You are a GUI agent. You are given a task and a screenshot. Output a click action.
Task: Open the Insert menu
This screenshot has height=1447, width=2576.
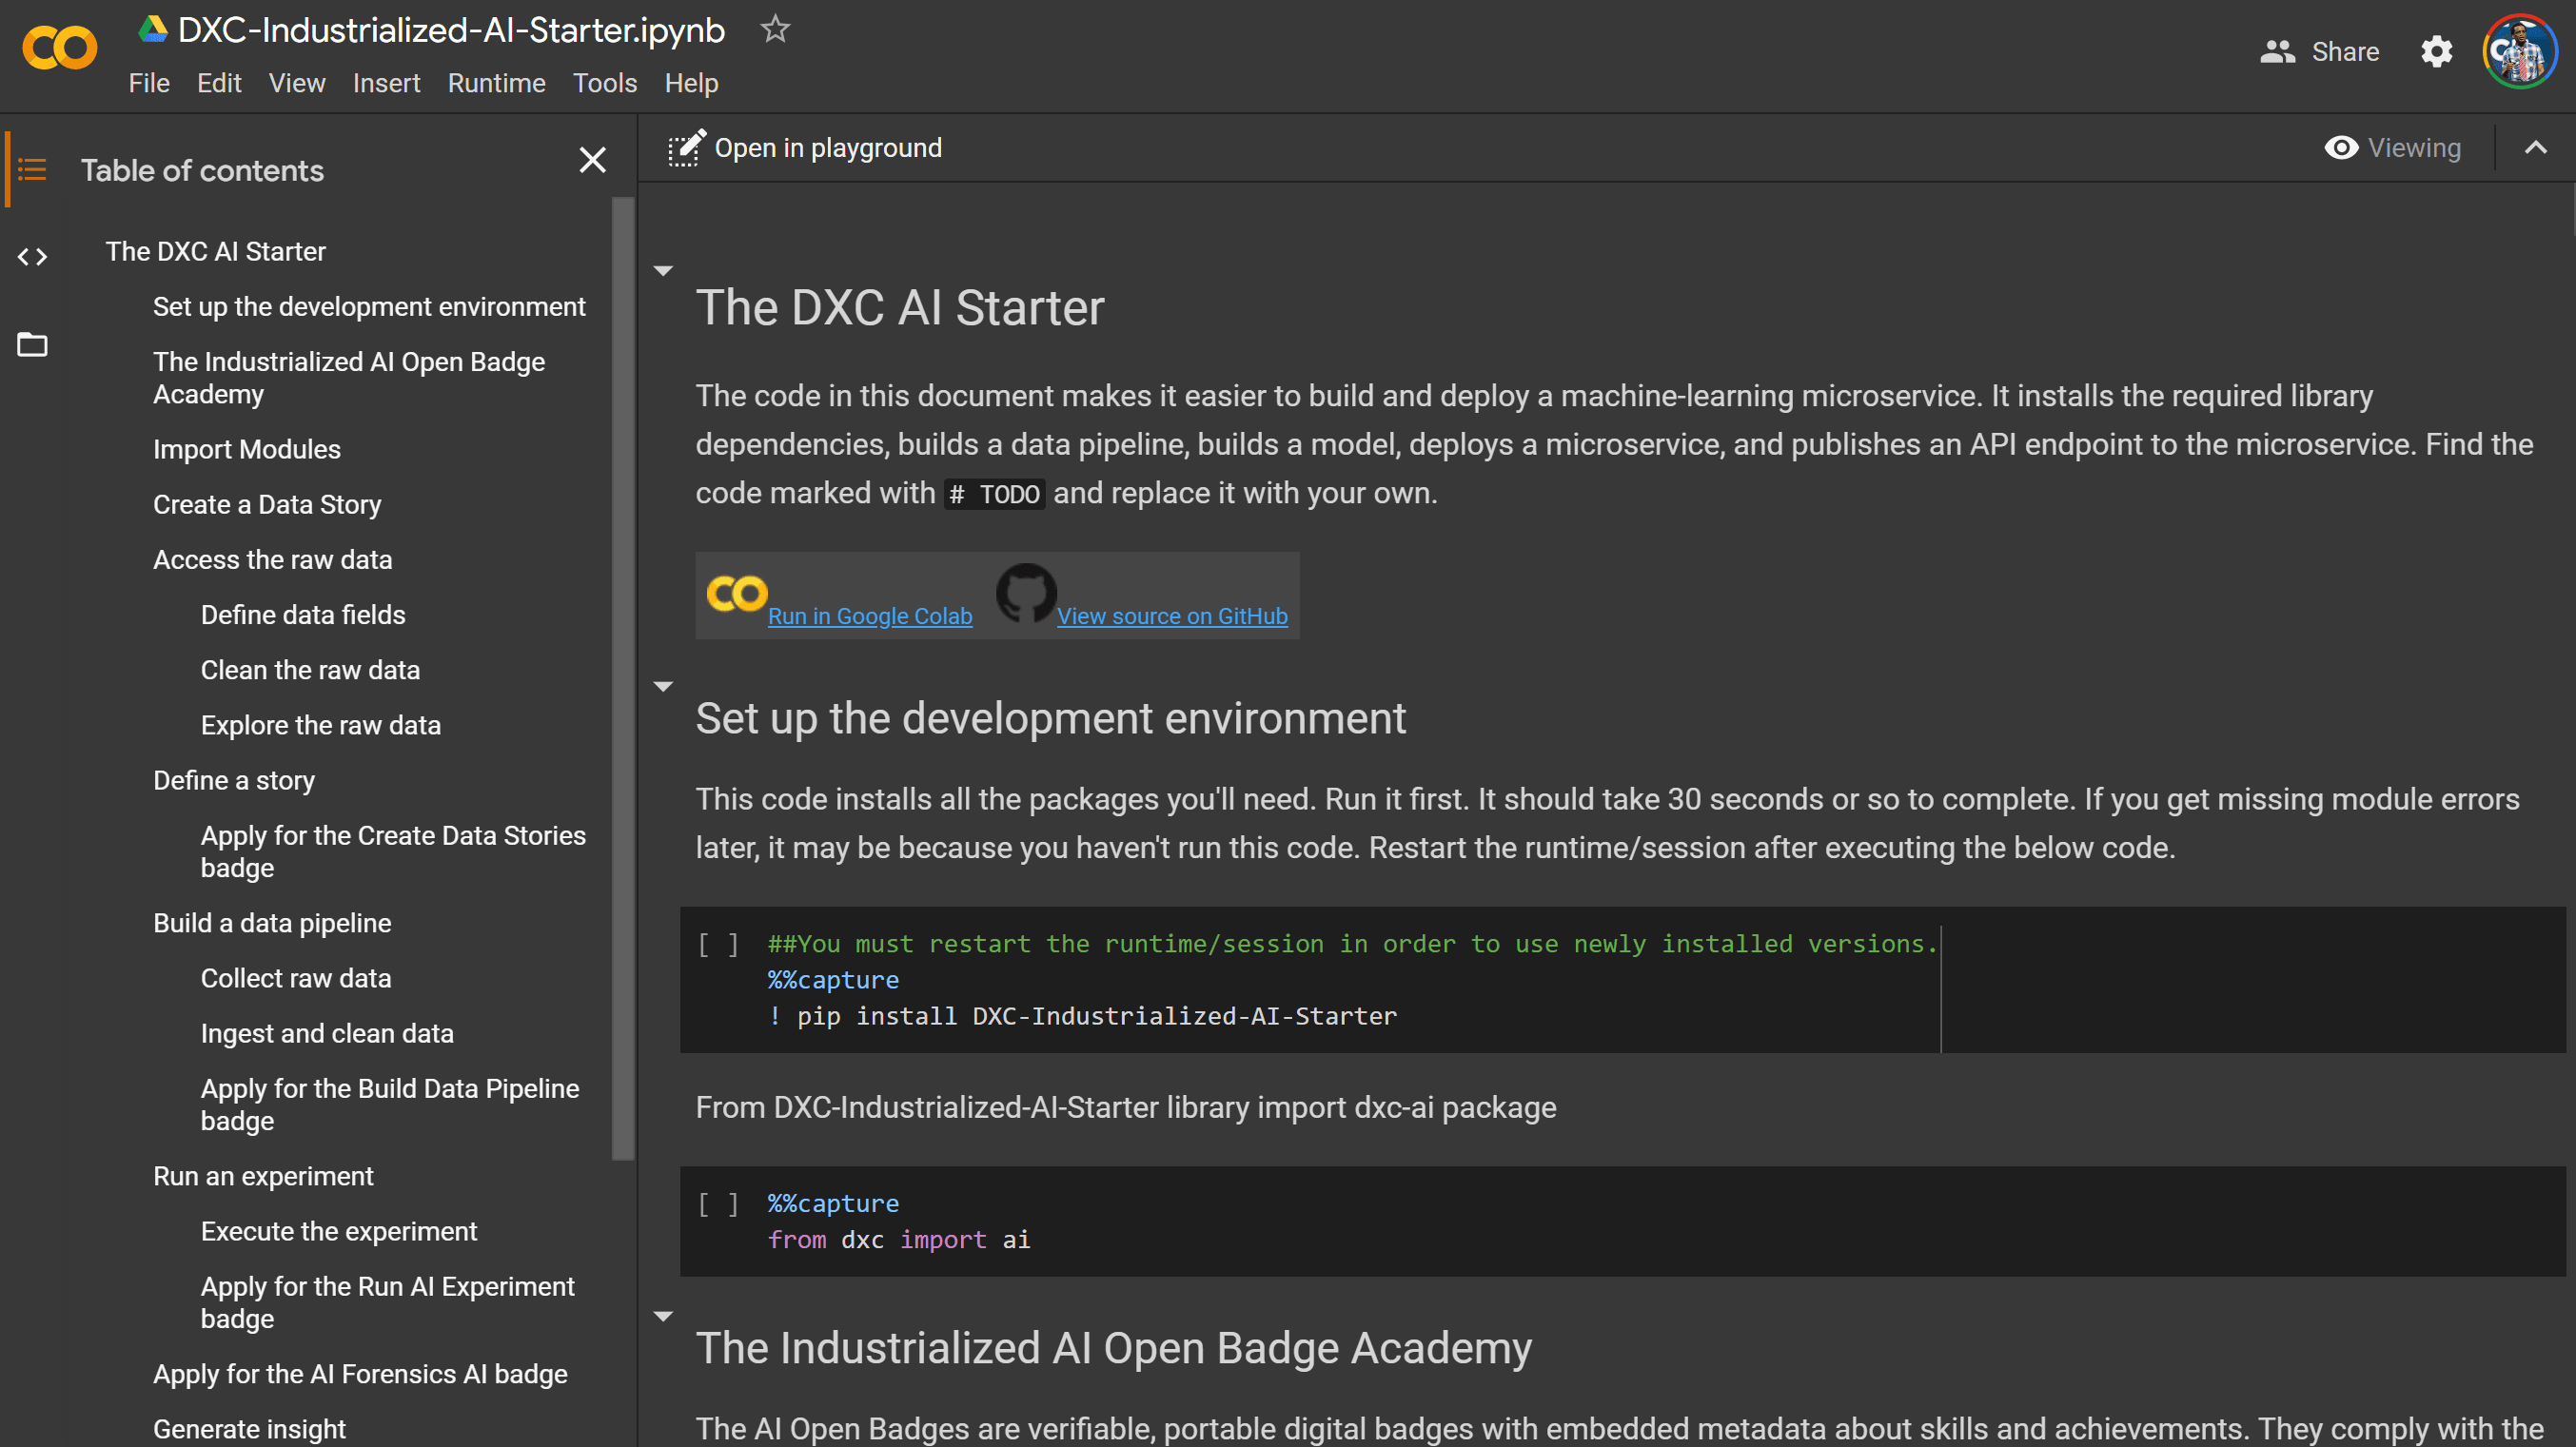point(386,83)
